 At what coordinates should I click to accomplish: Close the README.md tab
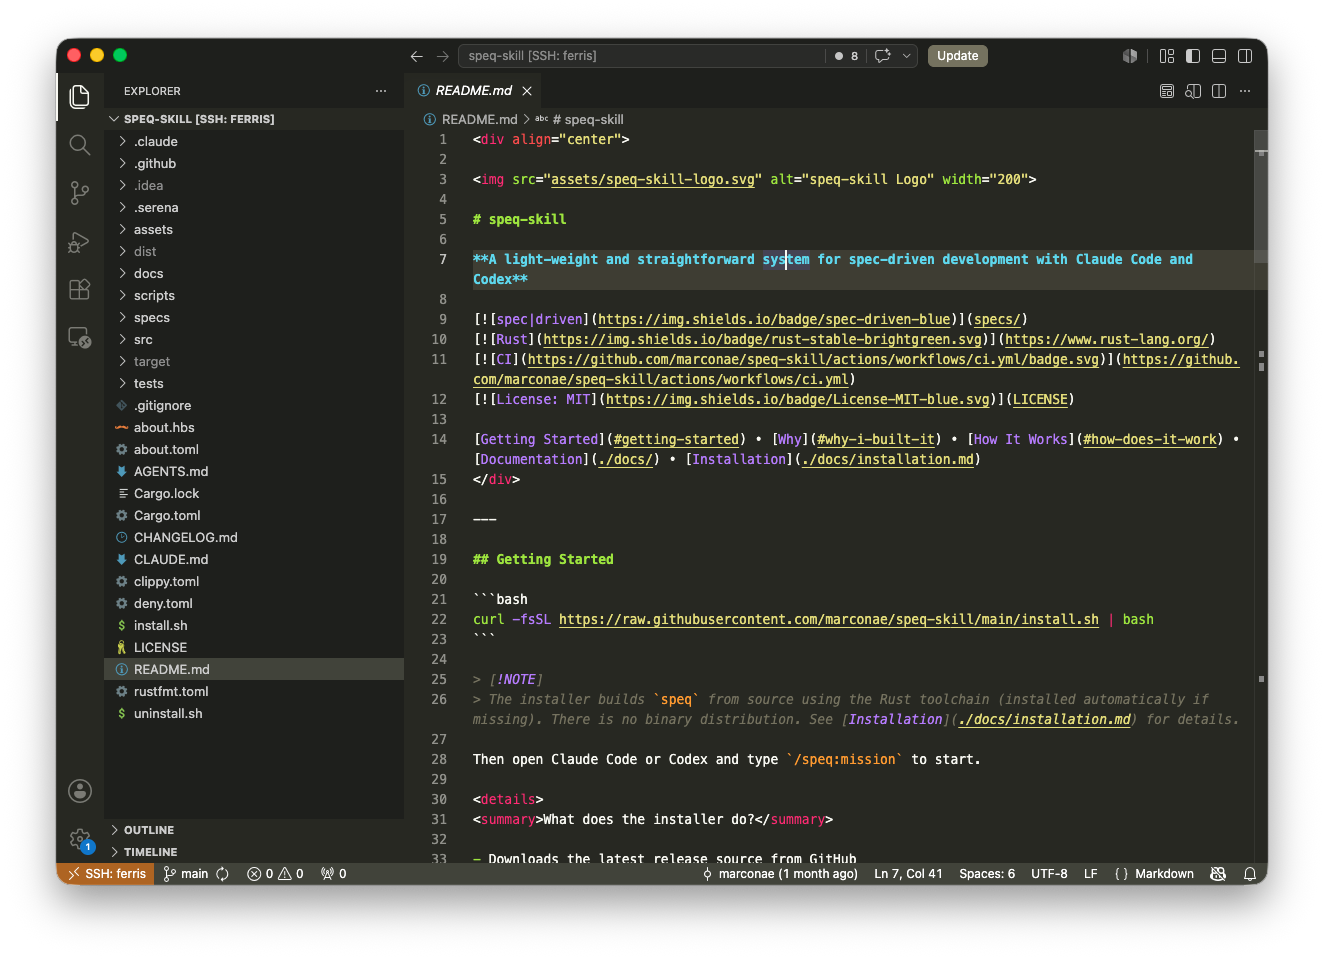527,91
